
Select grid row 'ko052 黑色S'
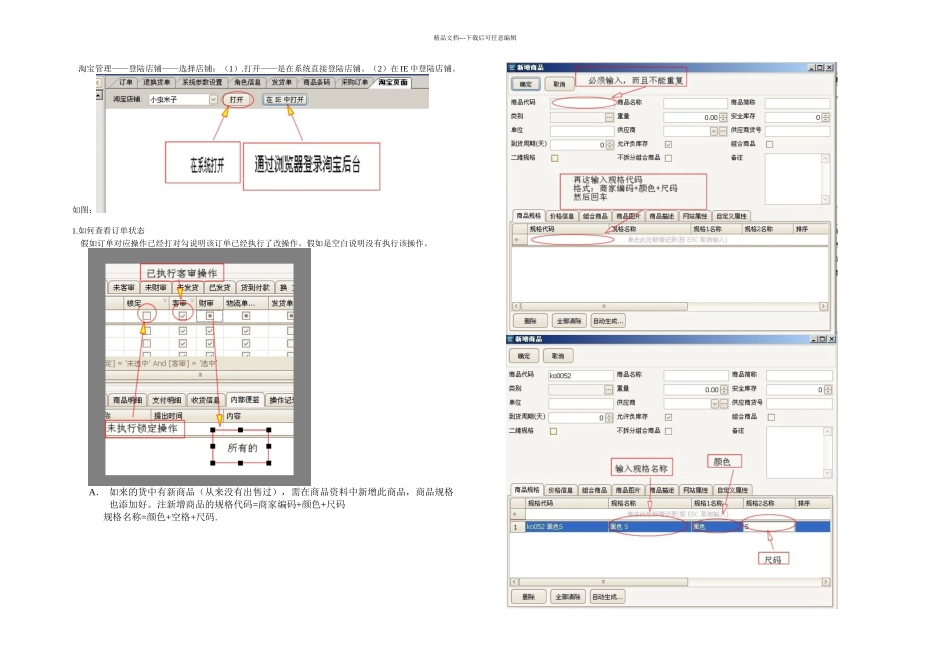(670, 527)
